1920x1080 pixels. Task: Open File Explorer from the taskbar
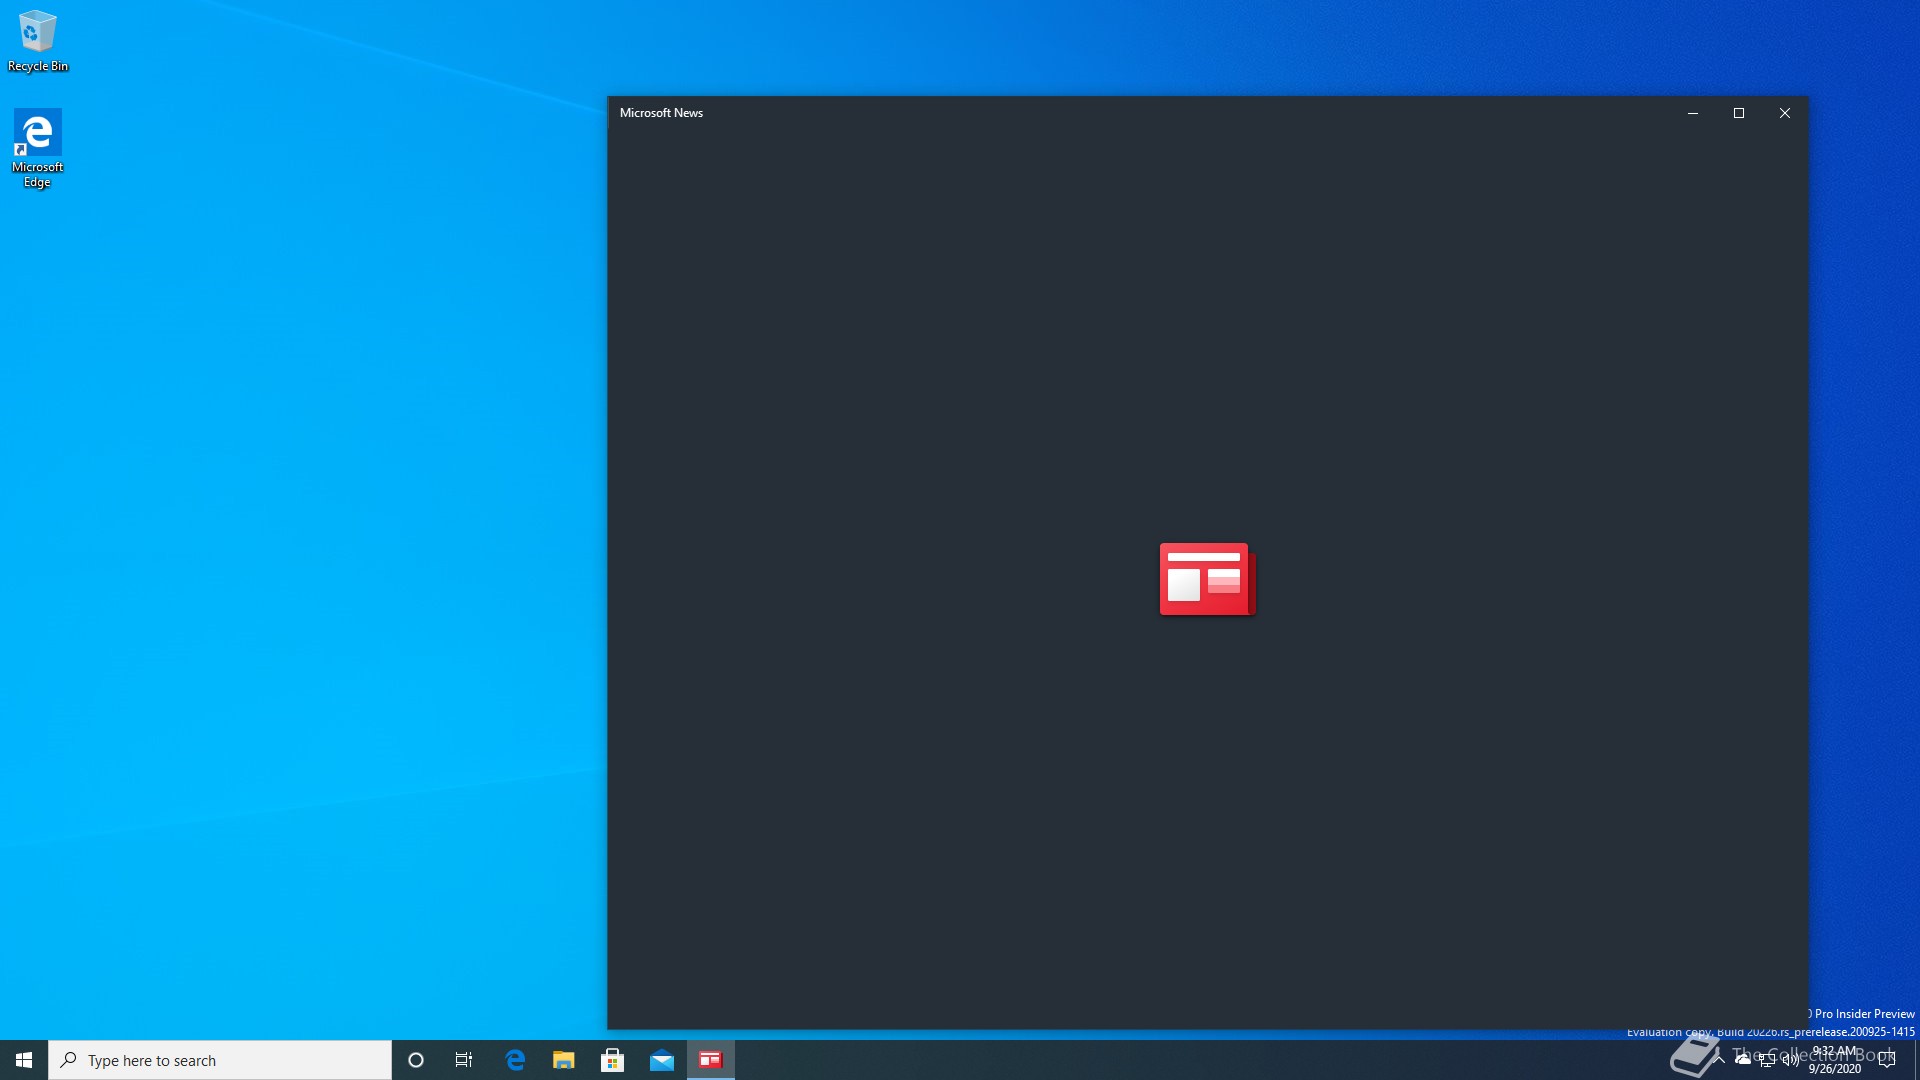tap(564, 1060)
